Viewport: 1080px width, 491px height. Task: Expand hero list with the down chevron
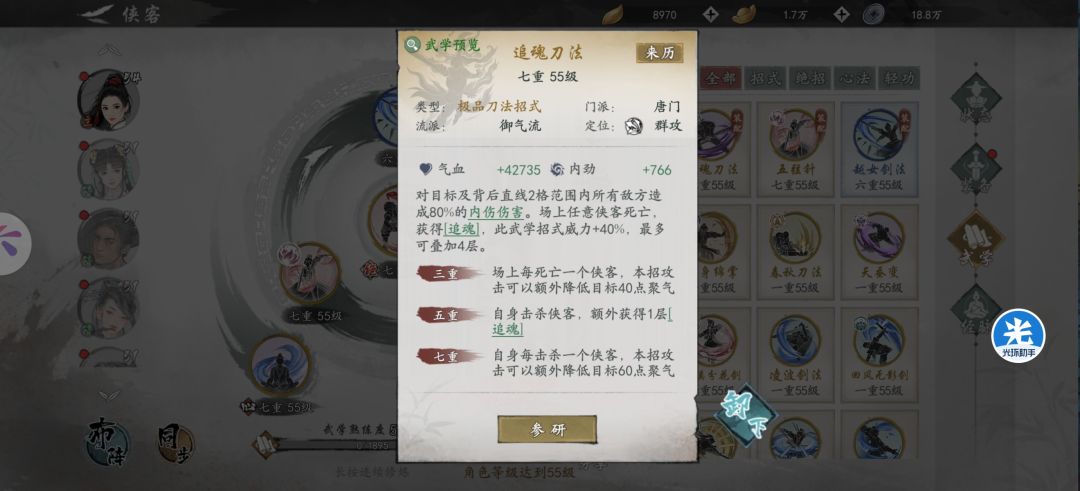tap(109, 395)
